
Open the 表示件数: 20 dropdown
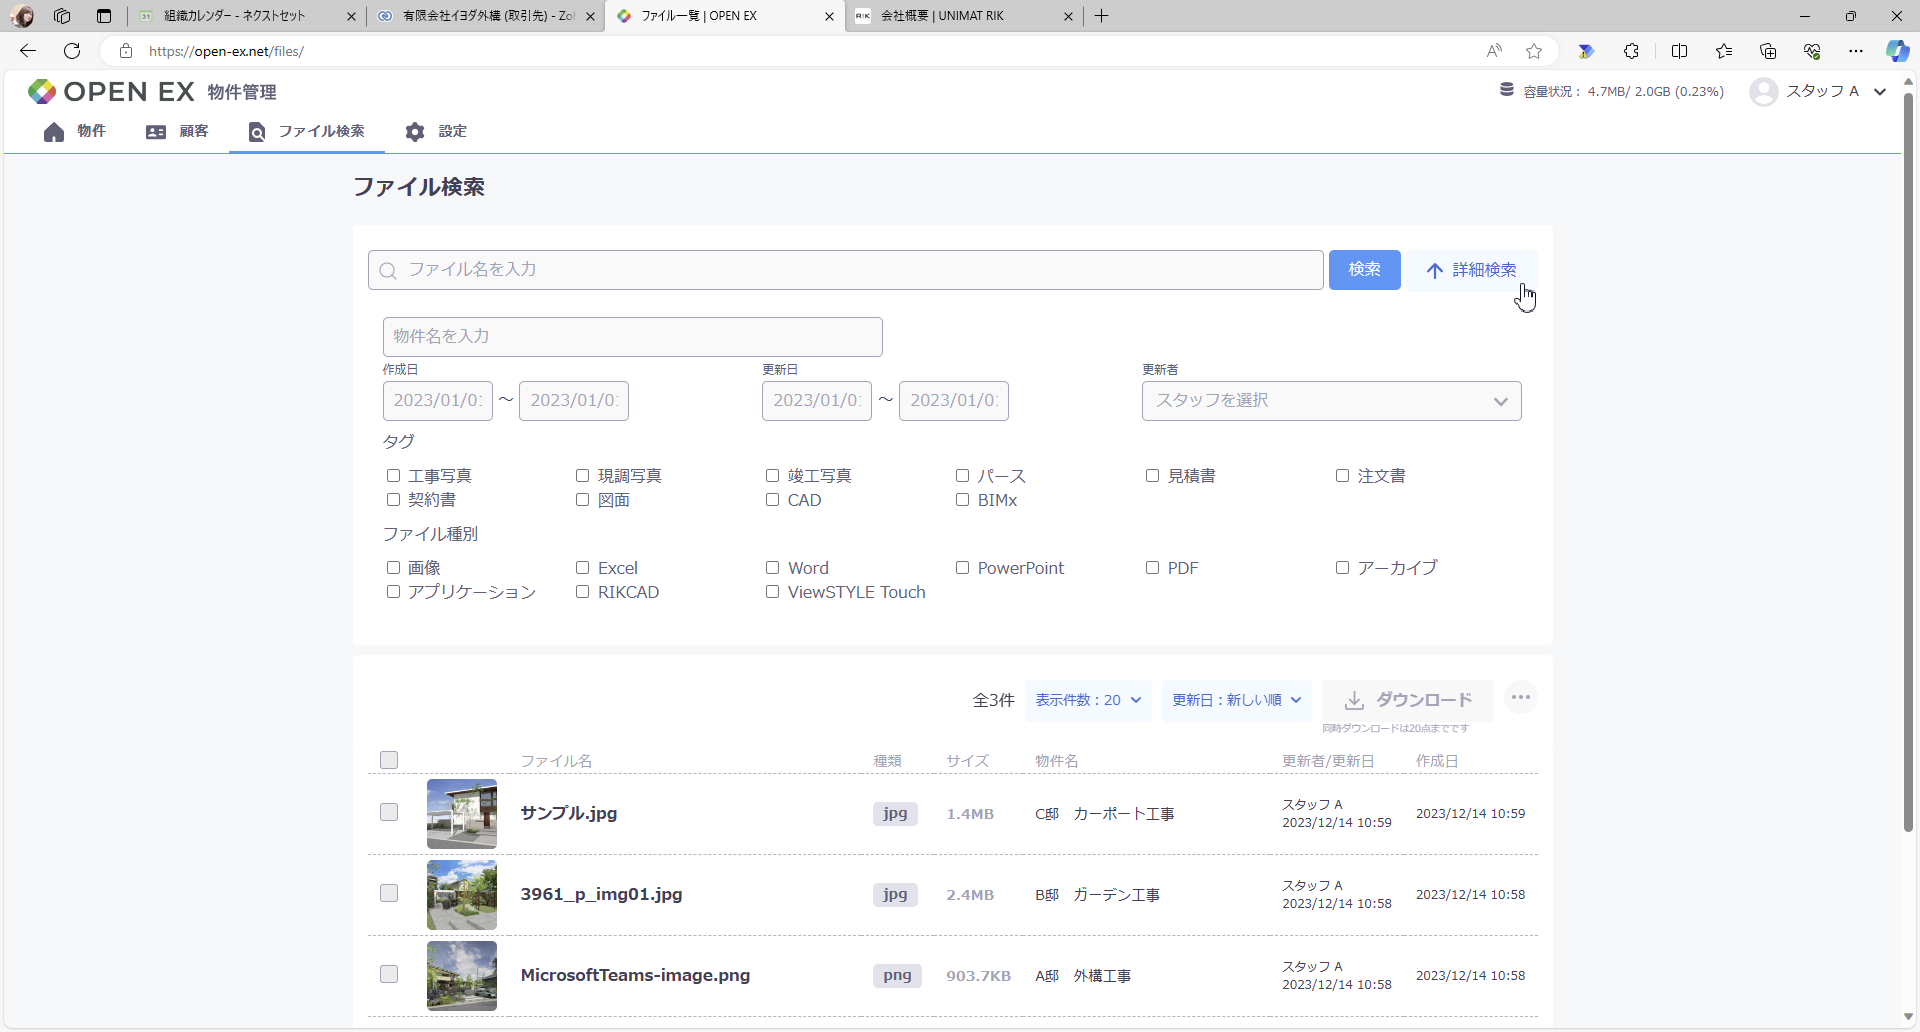click(x=1088, y=700)
